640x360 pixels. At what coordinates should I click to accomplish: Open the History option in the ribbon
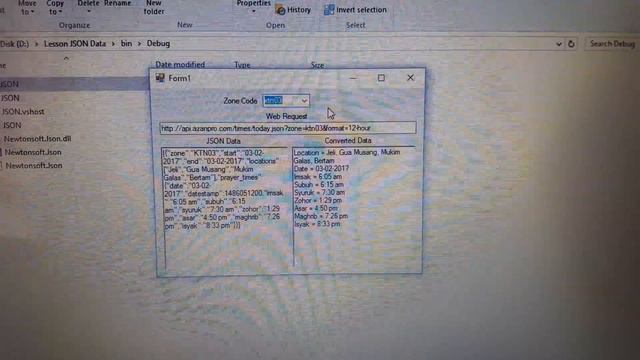[293, 10]
